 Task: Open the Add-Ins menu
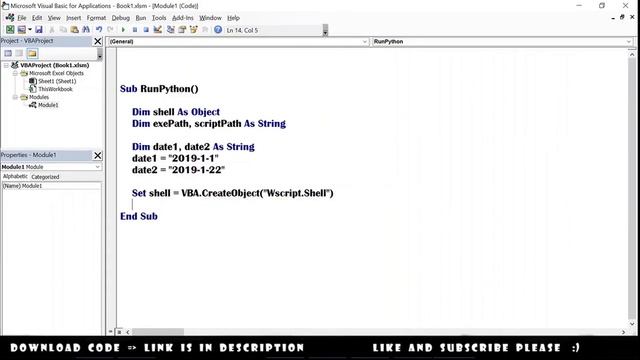tap(183, 18)
